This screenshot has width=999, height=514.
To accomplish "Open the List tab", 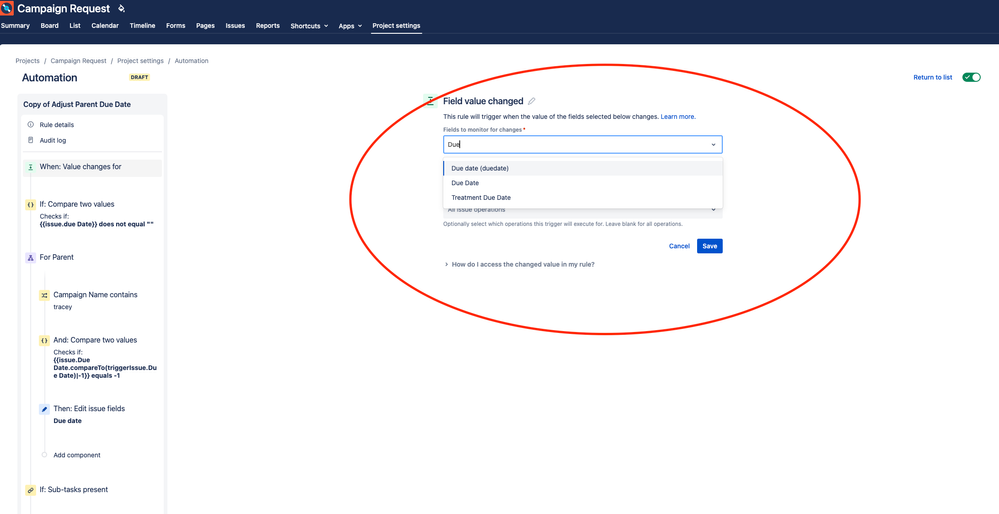I will tap(75, 26).
